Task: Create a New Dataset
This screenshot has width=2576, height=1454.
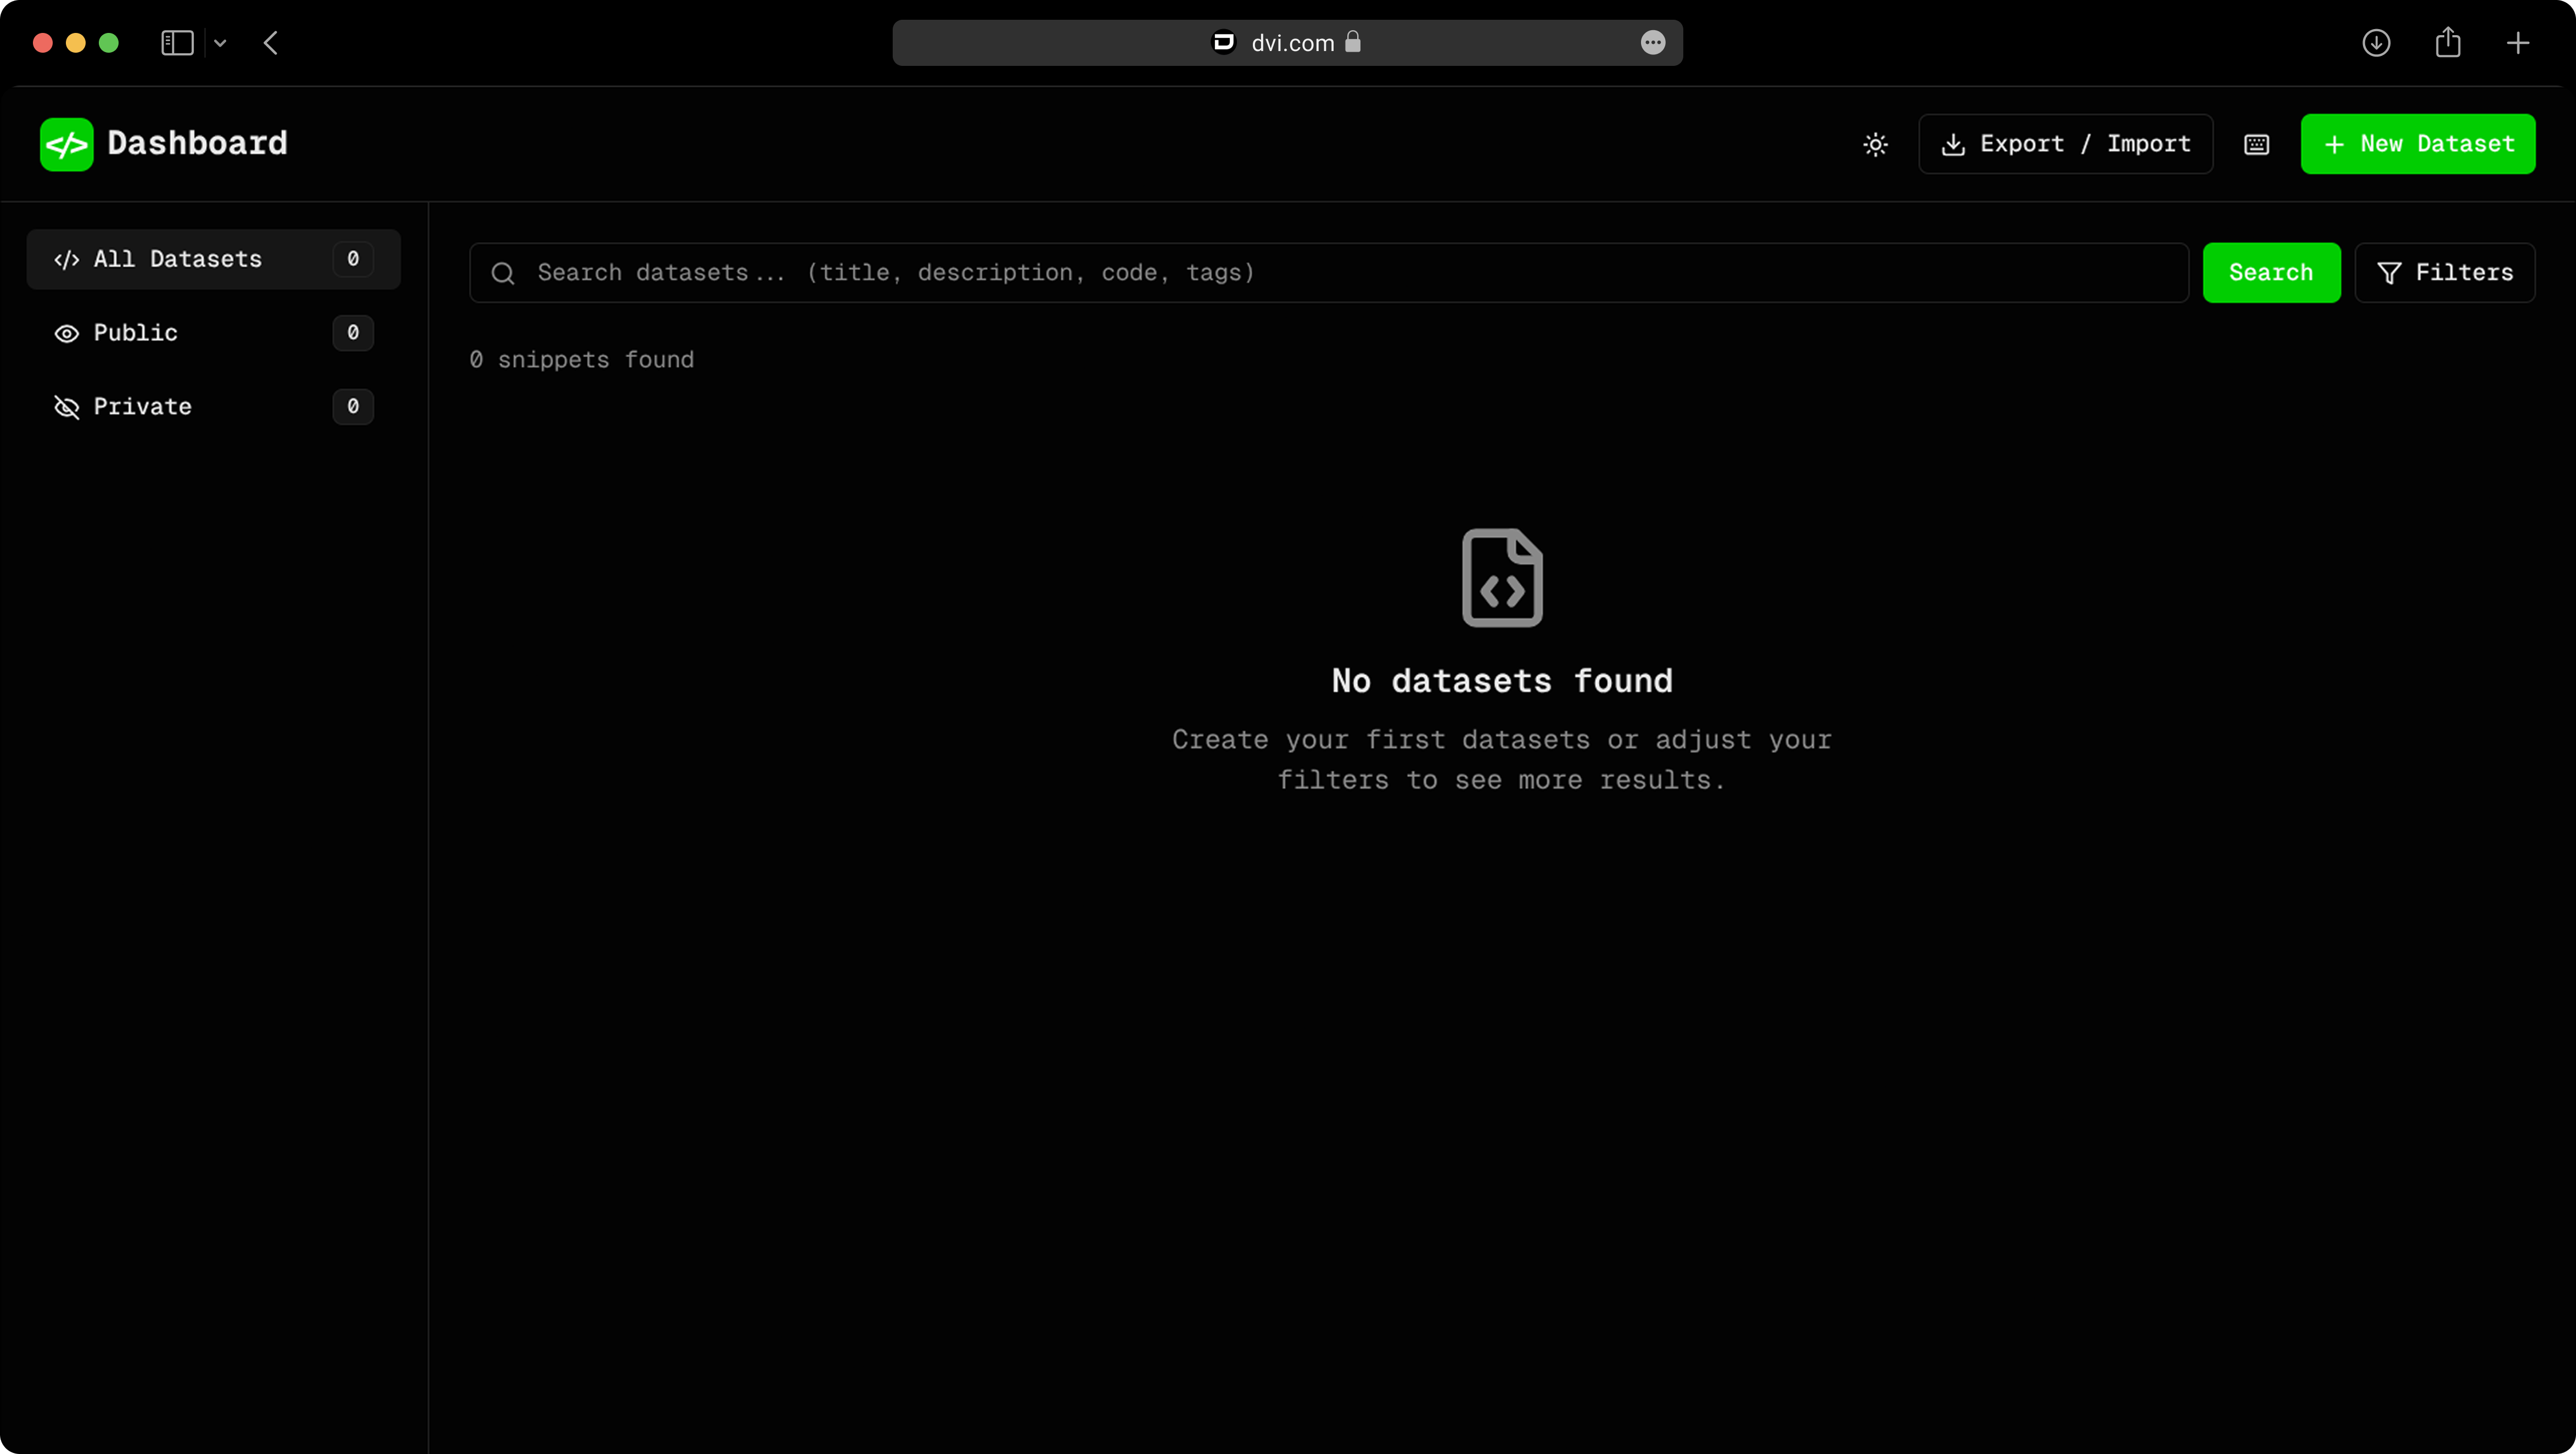Action: point(2417,144)
